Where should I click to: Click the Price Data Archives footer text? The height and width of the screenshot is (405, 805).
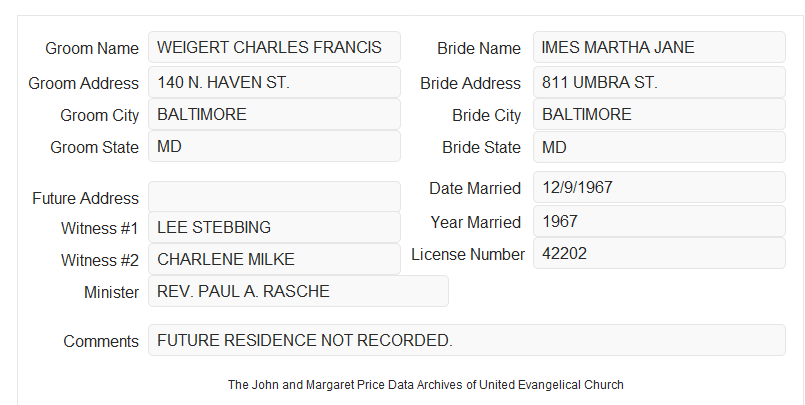coord(426,384)
